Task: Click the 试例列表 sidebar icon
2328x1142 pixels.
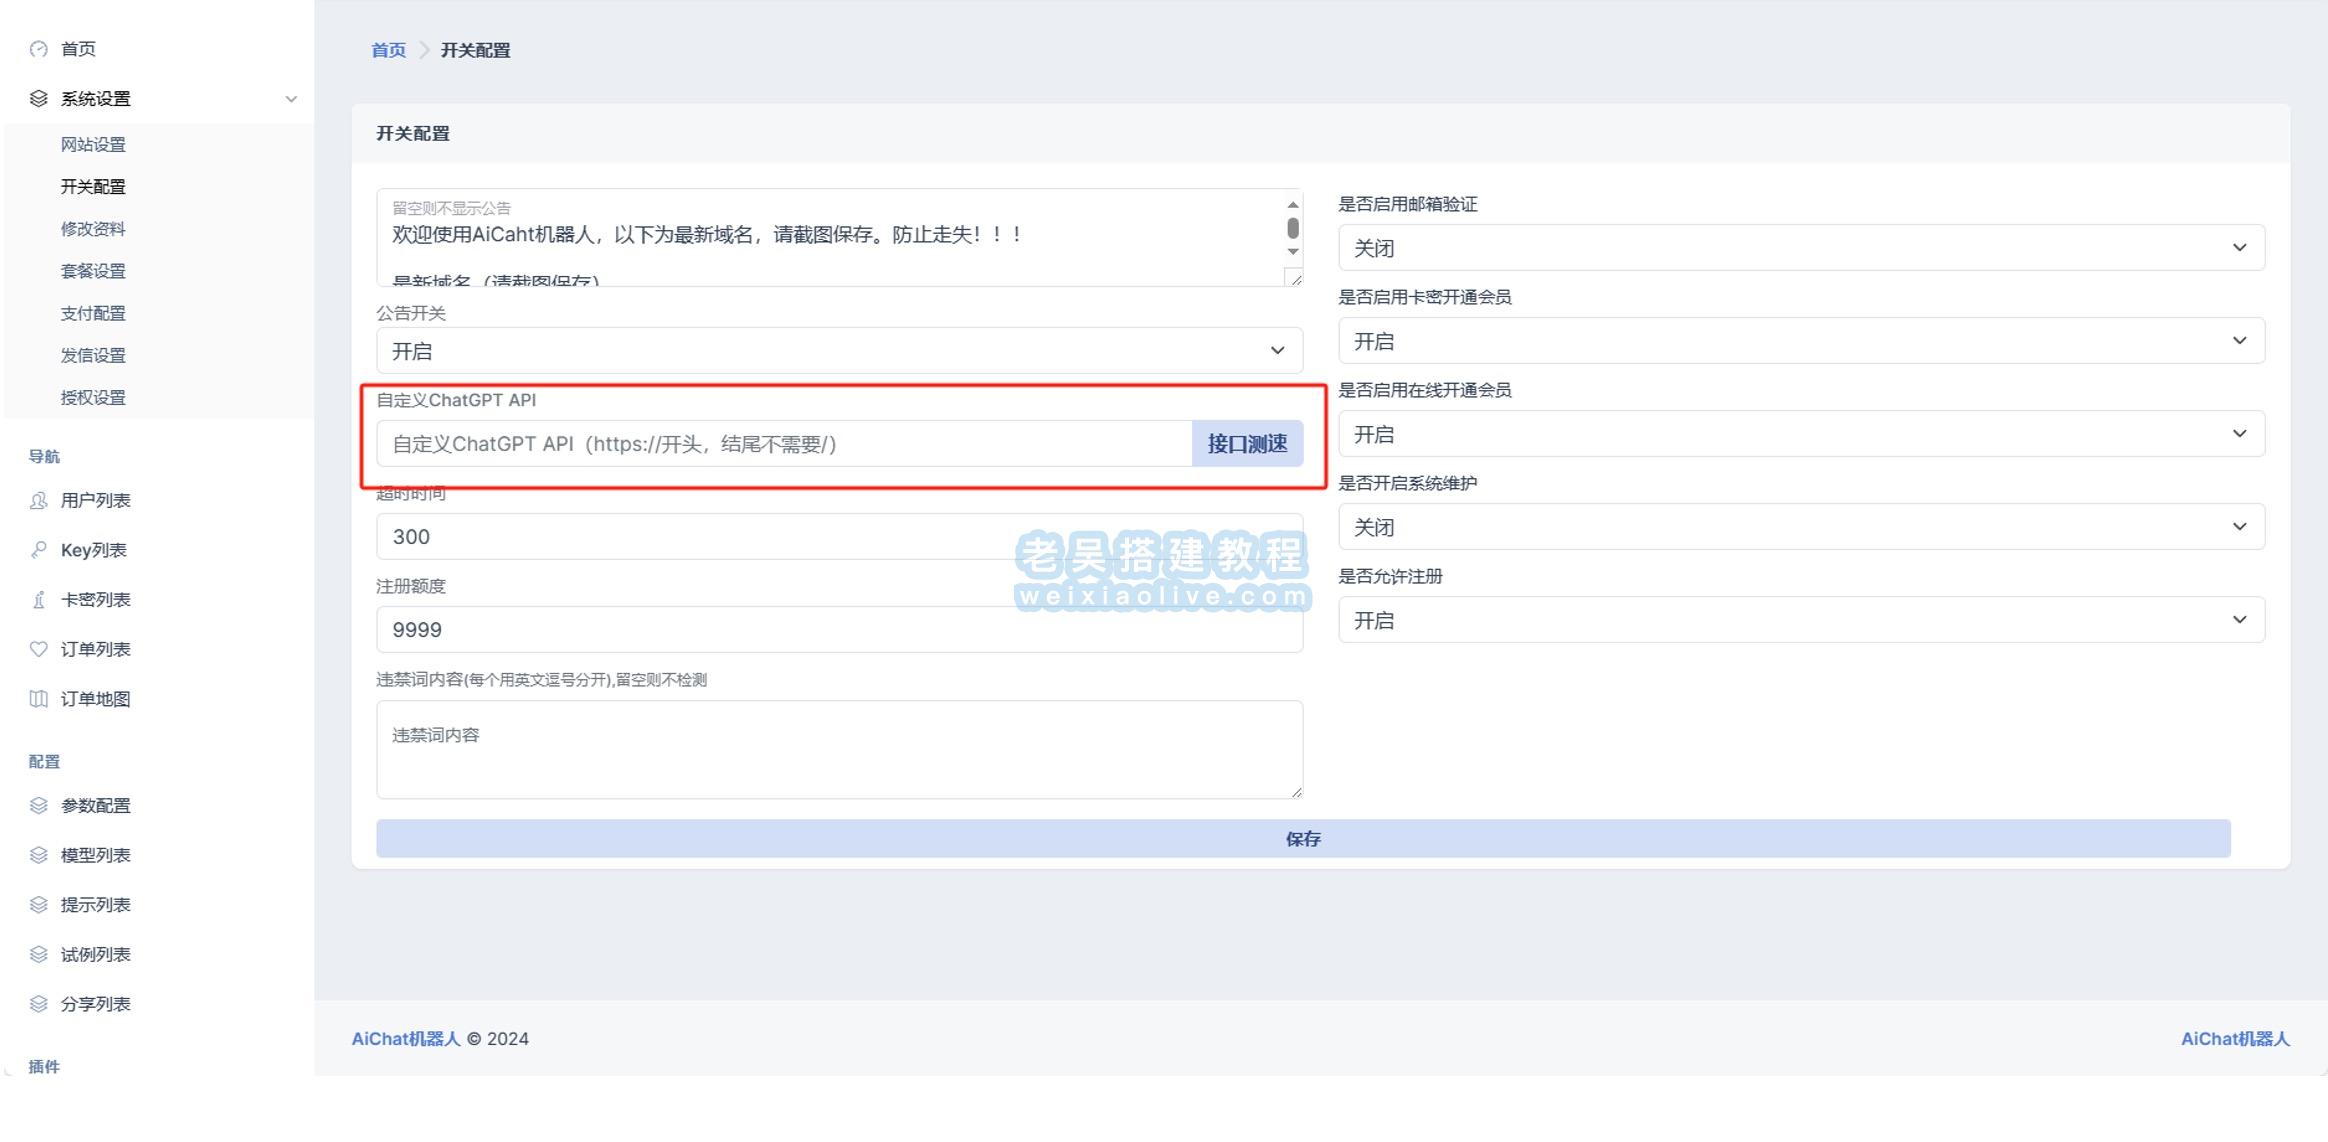Action: click(38, 954)
